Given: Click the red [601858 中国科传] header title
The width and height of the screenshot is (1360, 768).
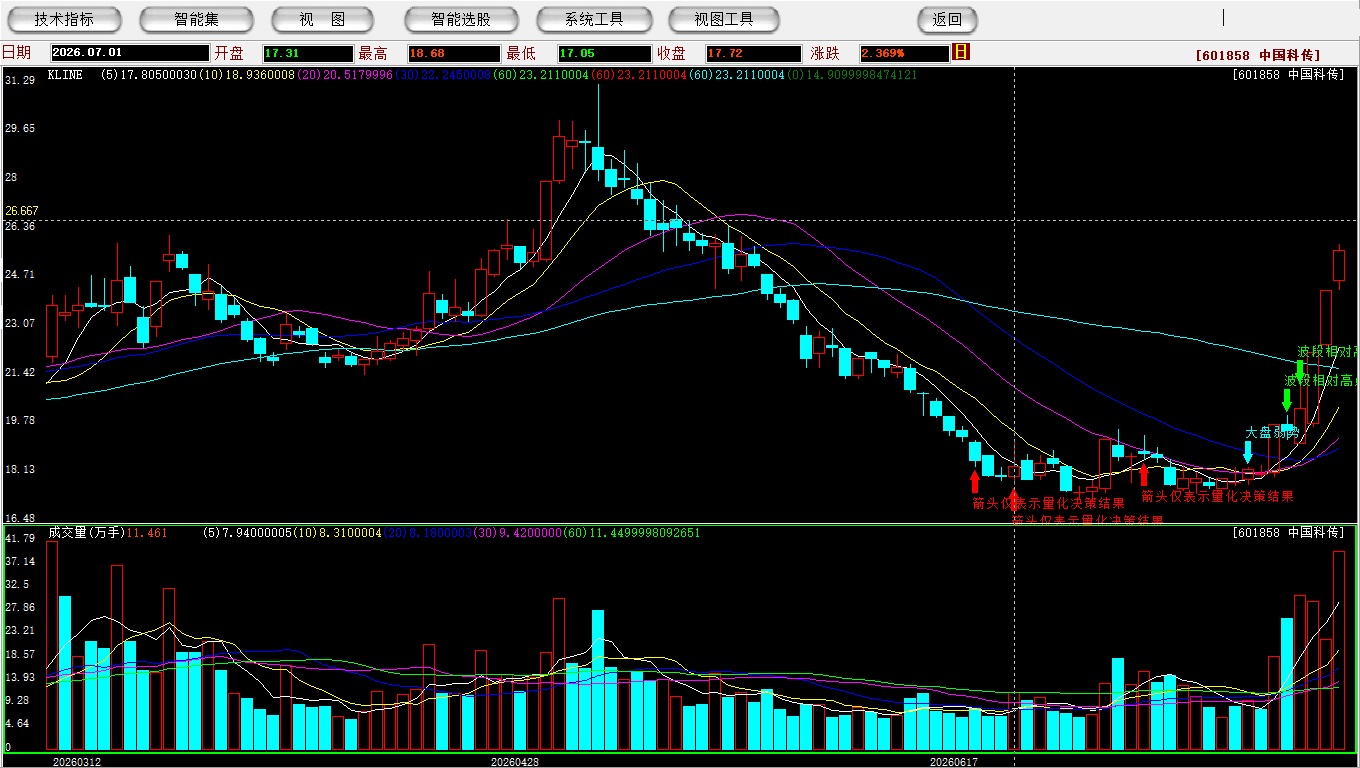Looking at the screenshot, I should click(x=1258, y=55).
